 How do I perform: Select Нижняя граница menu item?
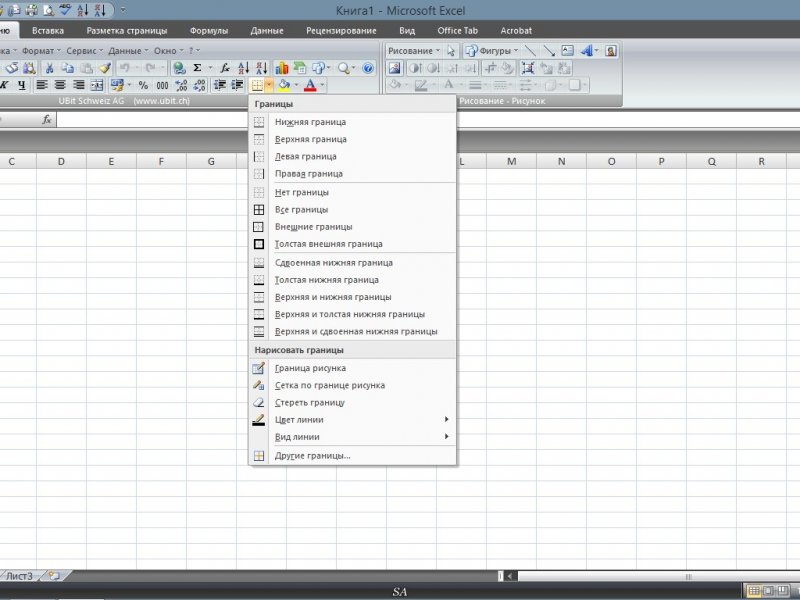(352, 122)
